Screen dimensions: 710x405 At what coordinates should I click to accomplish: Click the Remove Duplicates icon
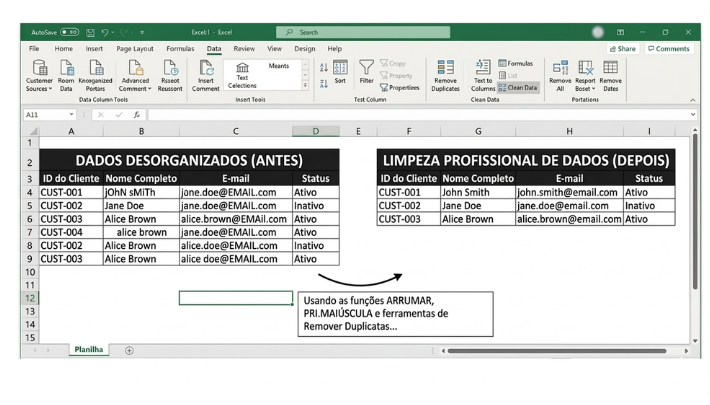click(x=445, y=68)
